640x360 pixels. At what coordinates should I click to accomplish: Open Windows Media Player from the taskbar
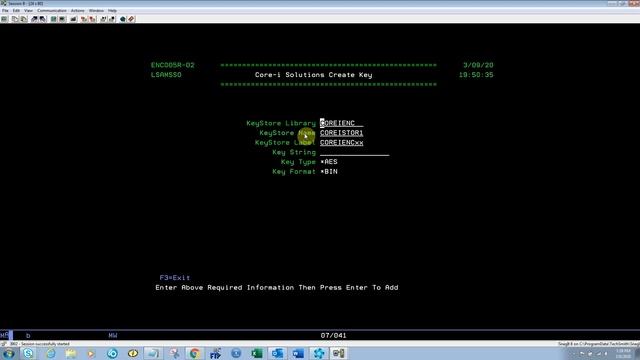(91, 353)
